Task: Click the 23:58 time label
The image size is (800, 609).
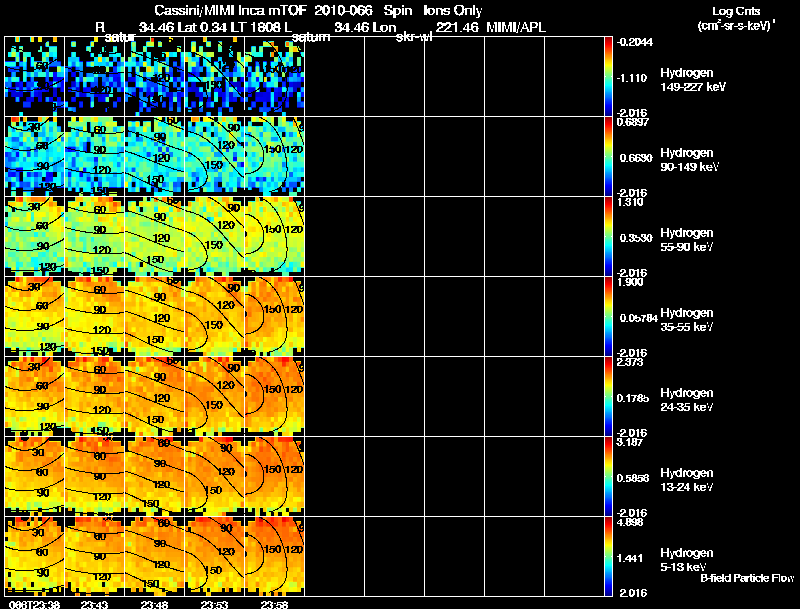Action: point(274,604)
